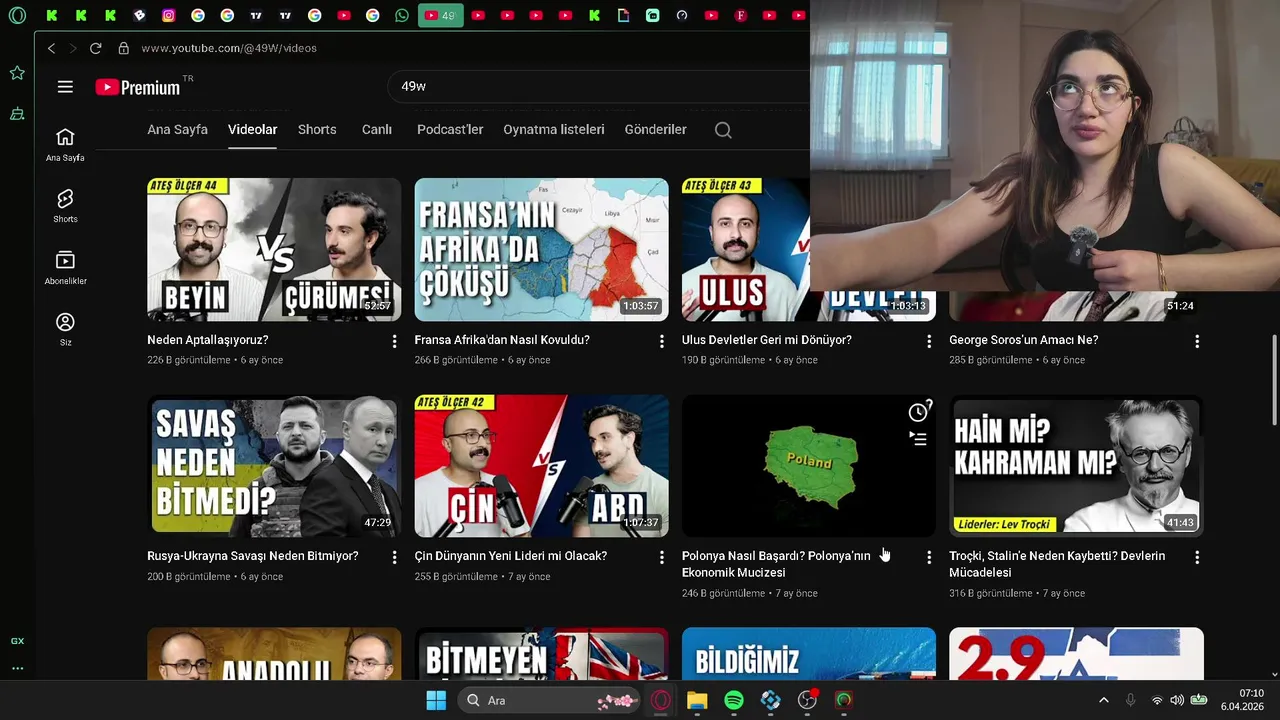The height and width of the screenshot is (720, 1280).
Task: Click the Çin vs ABD thumbnail
Action: click(541, 466)
